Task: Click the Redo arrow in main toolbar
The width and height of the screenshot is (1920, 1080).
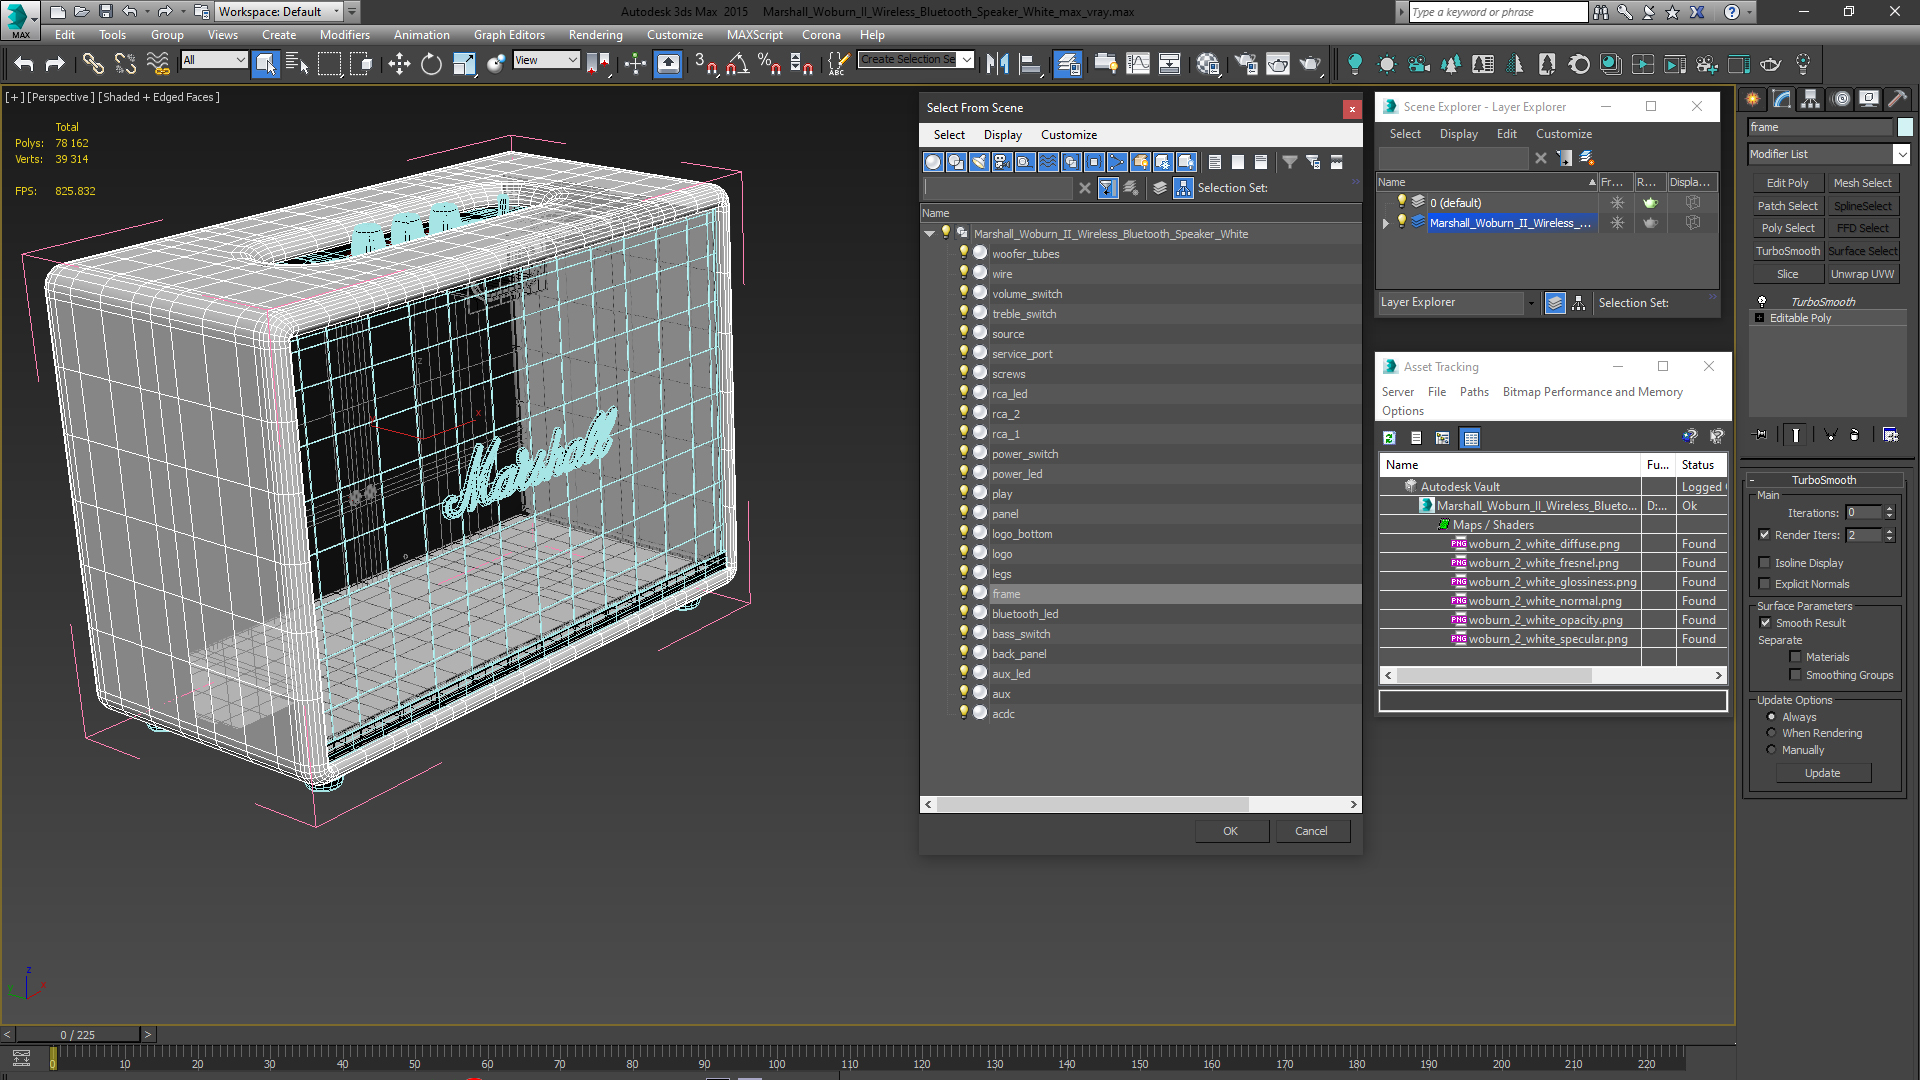Action: click(55, 64)
